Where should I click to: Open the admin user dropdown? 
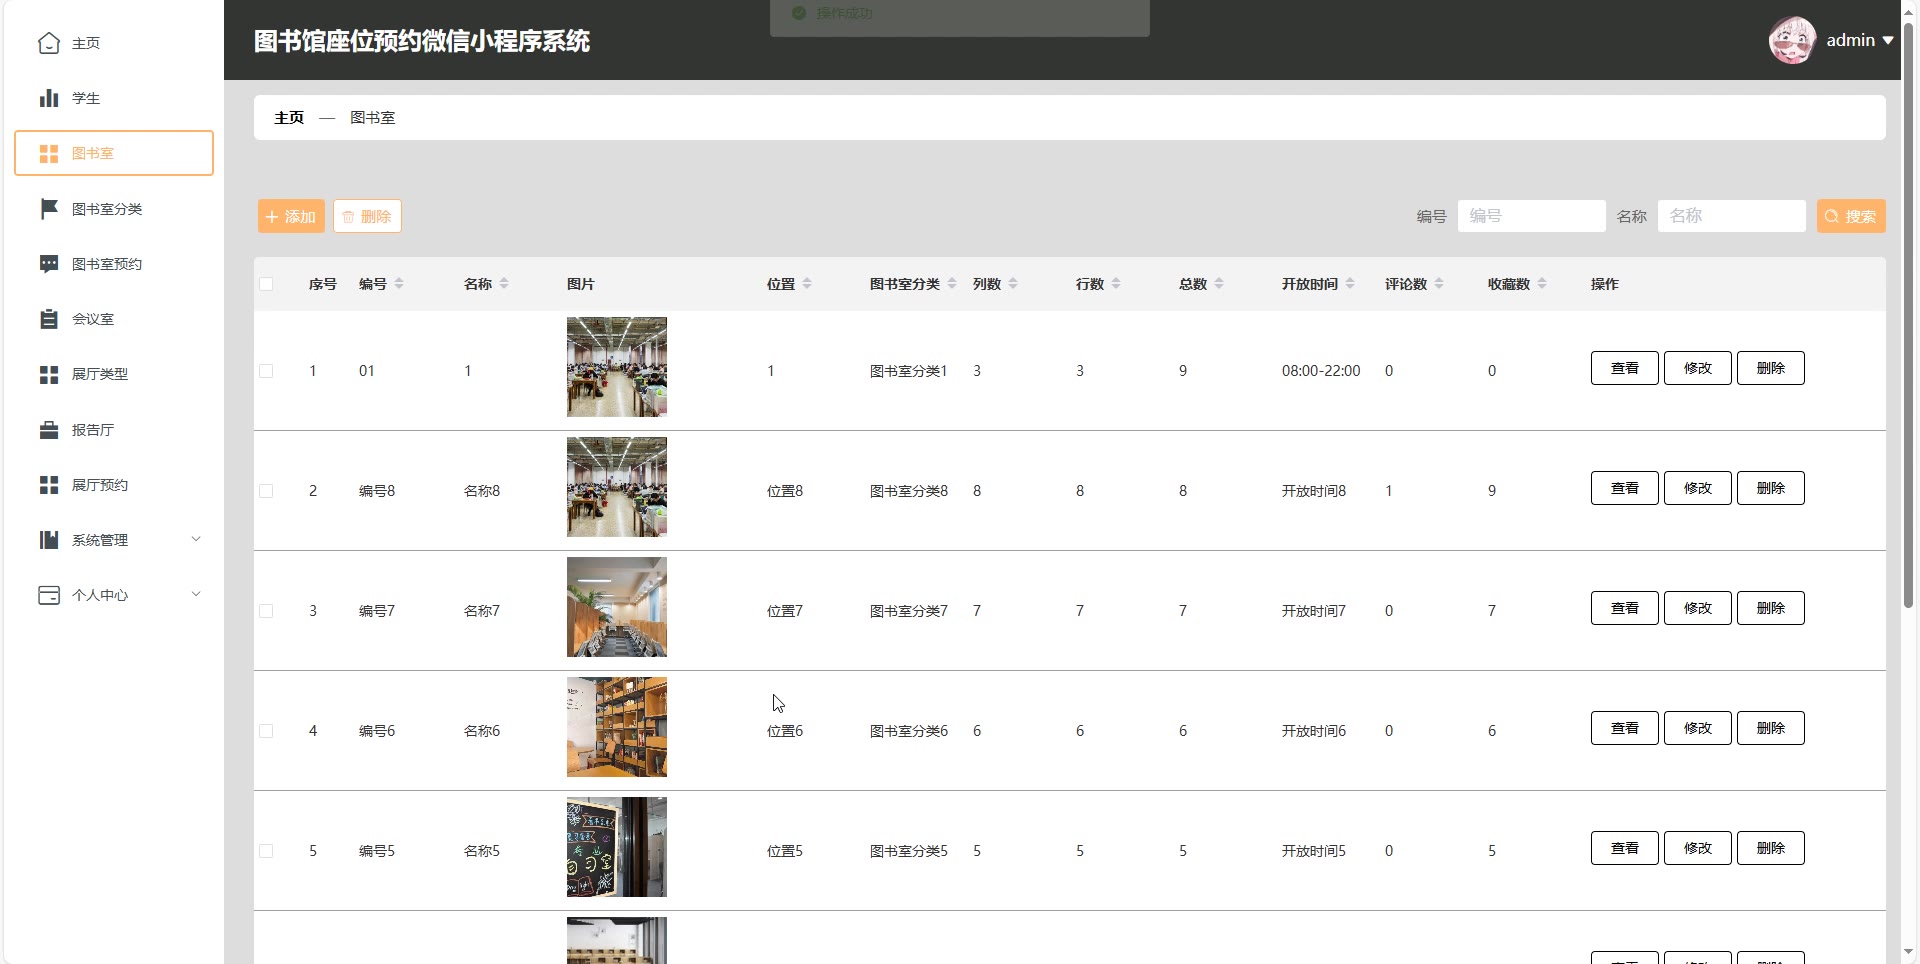(1858, 41)
